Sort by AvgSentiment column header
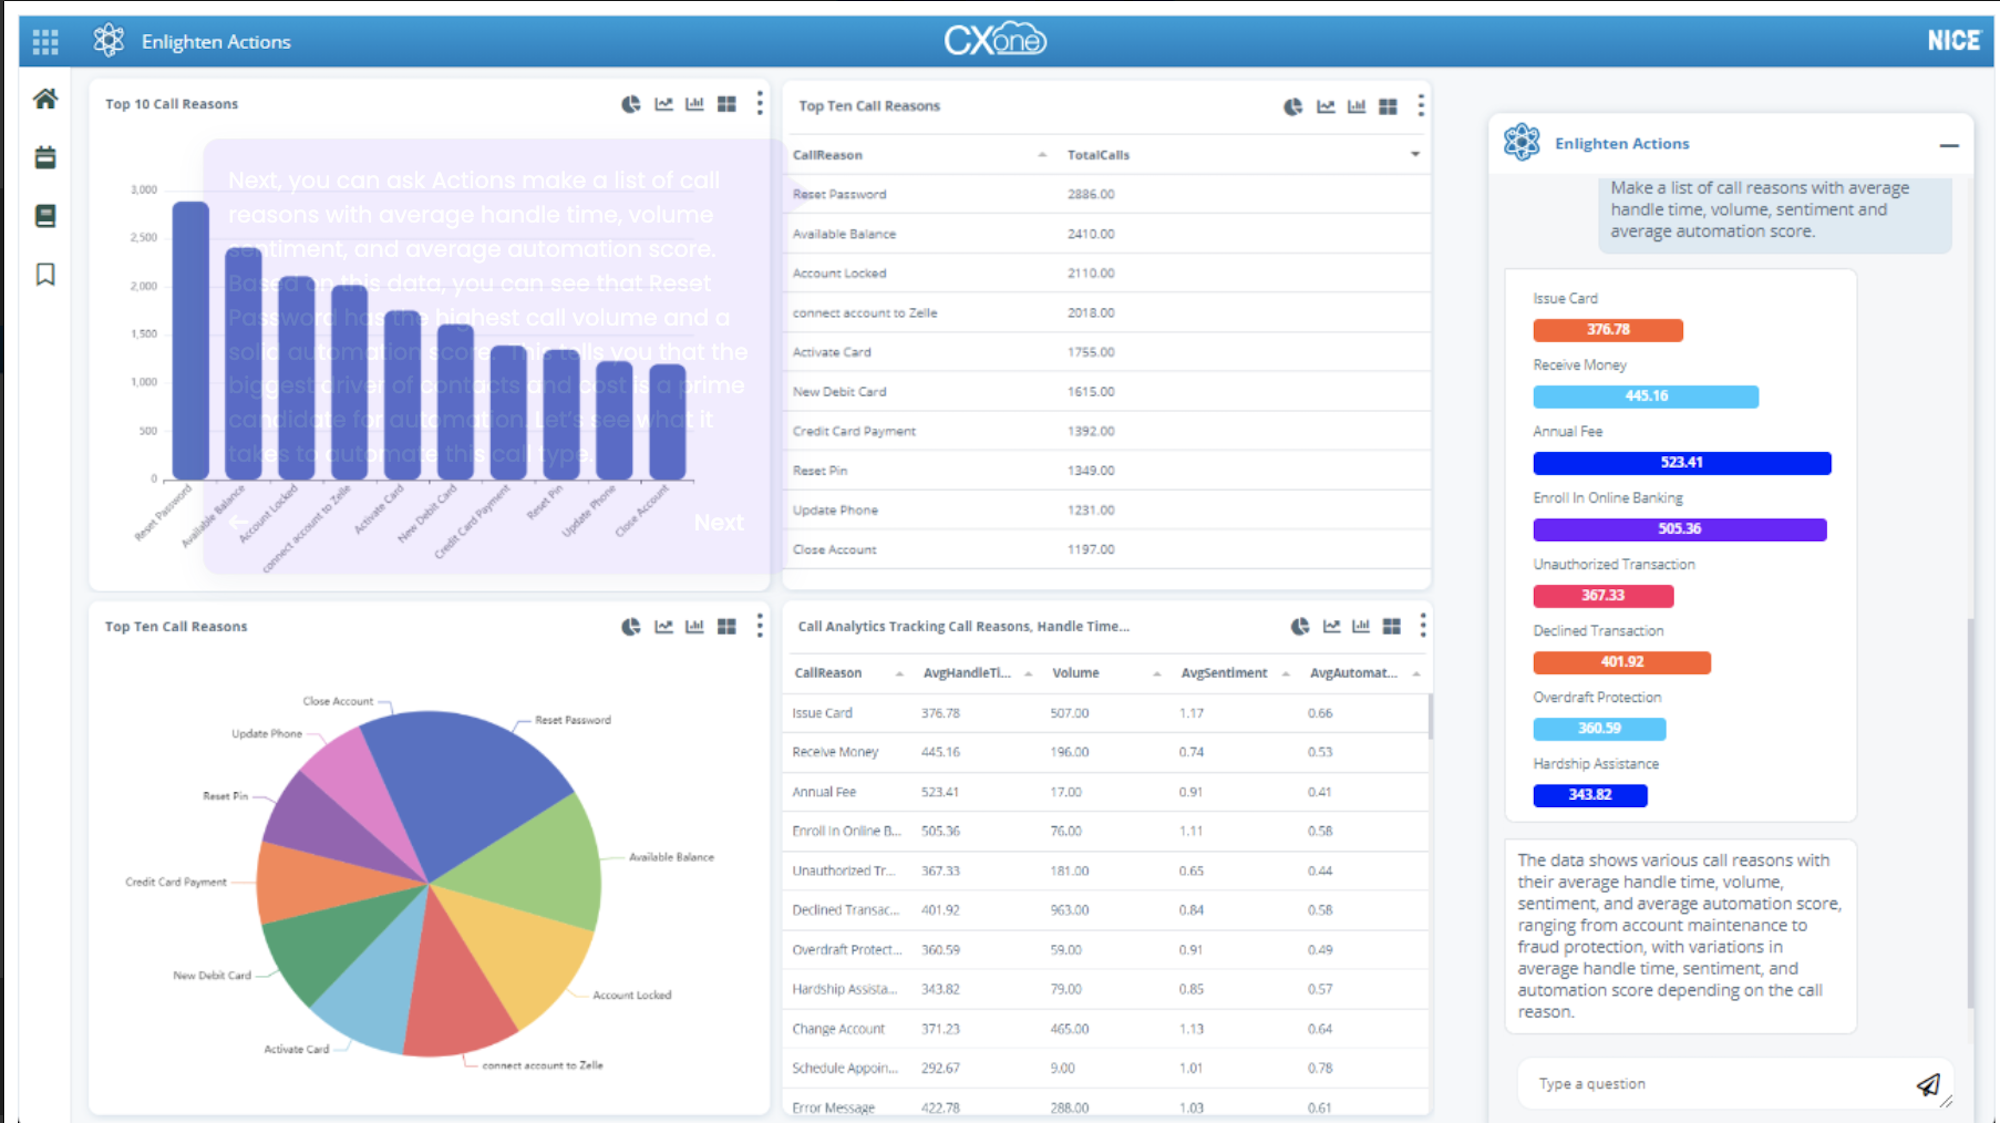 (1224, 673)
